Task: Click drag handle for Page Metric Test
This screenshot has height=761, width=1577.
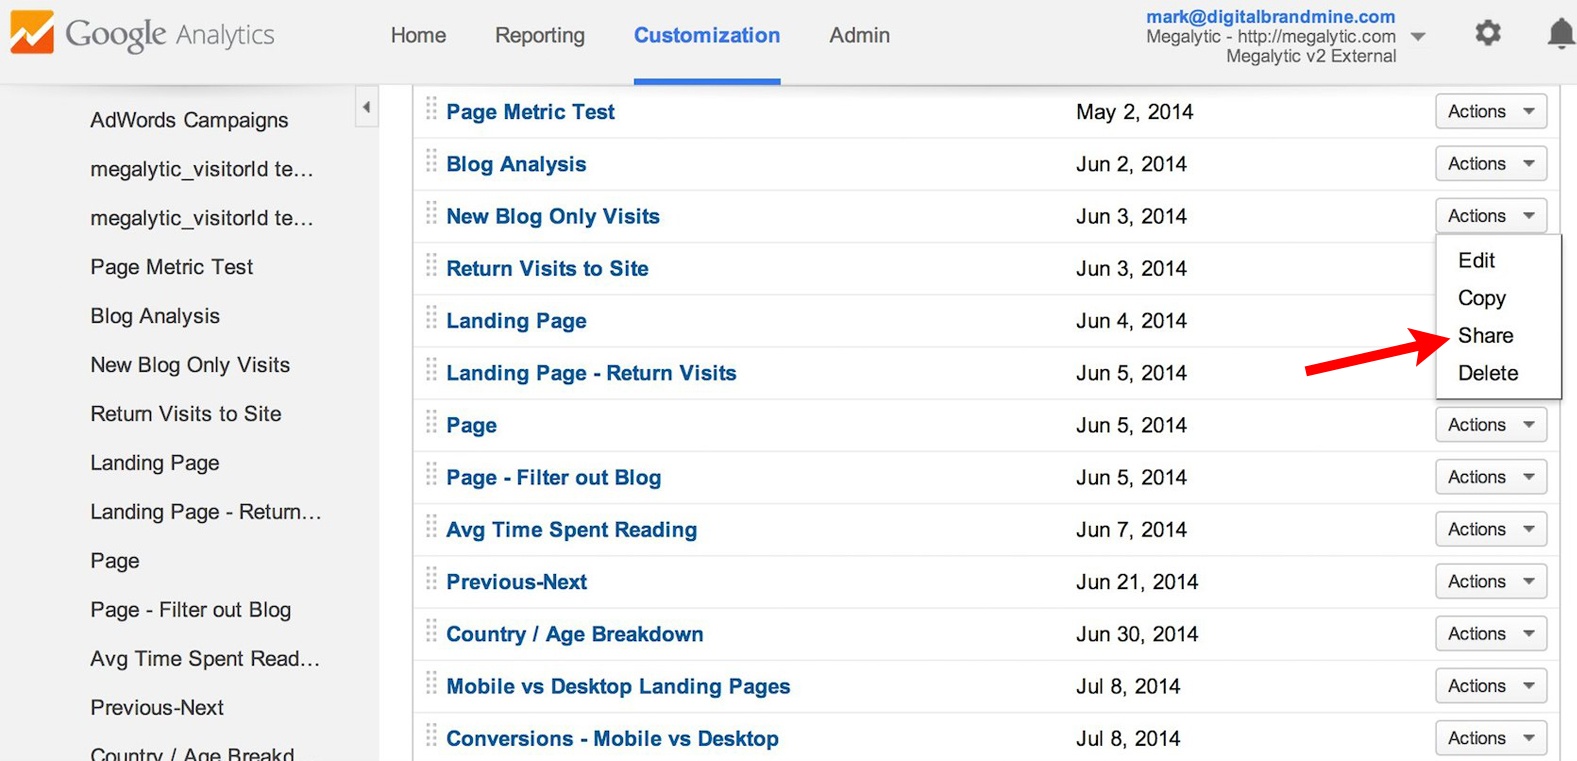Action: [x=431, y=108]
